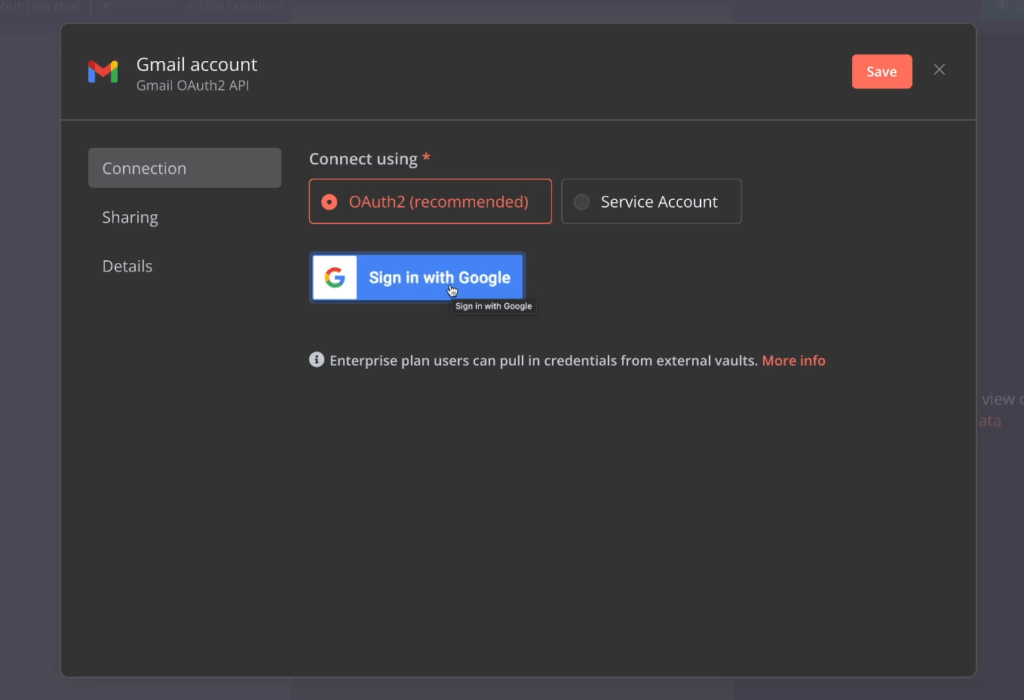
Task: Go to the Details tab
Action: pos(127,266)
